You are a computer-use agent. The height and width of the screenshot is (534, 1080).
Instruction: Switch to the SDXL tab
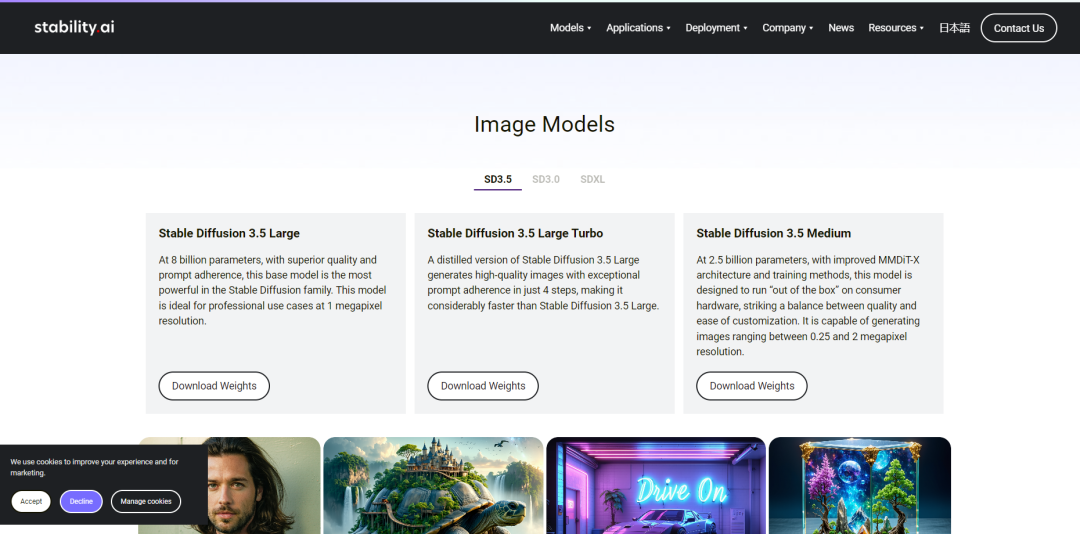[592, 179]
